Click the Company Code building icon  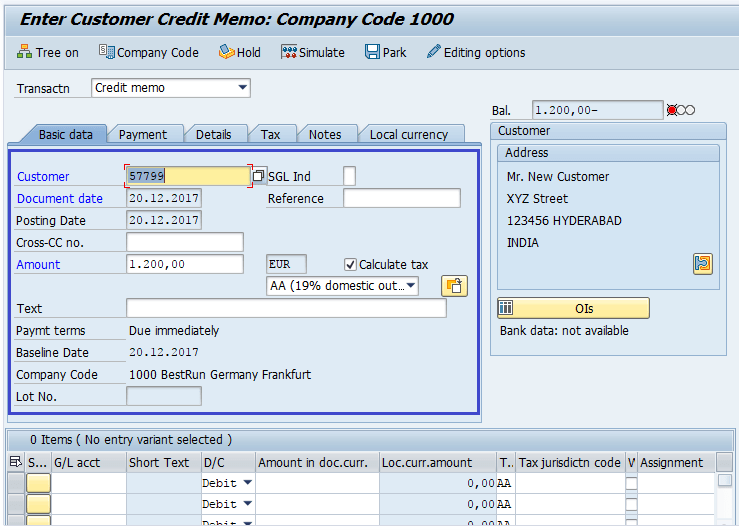[107, 52]
